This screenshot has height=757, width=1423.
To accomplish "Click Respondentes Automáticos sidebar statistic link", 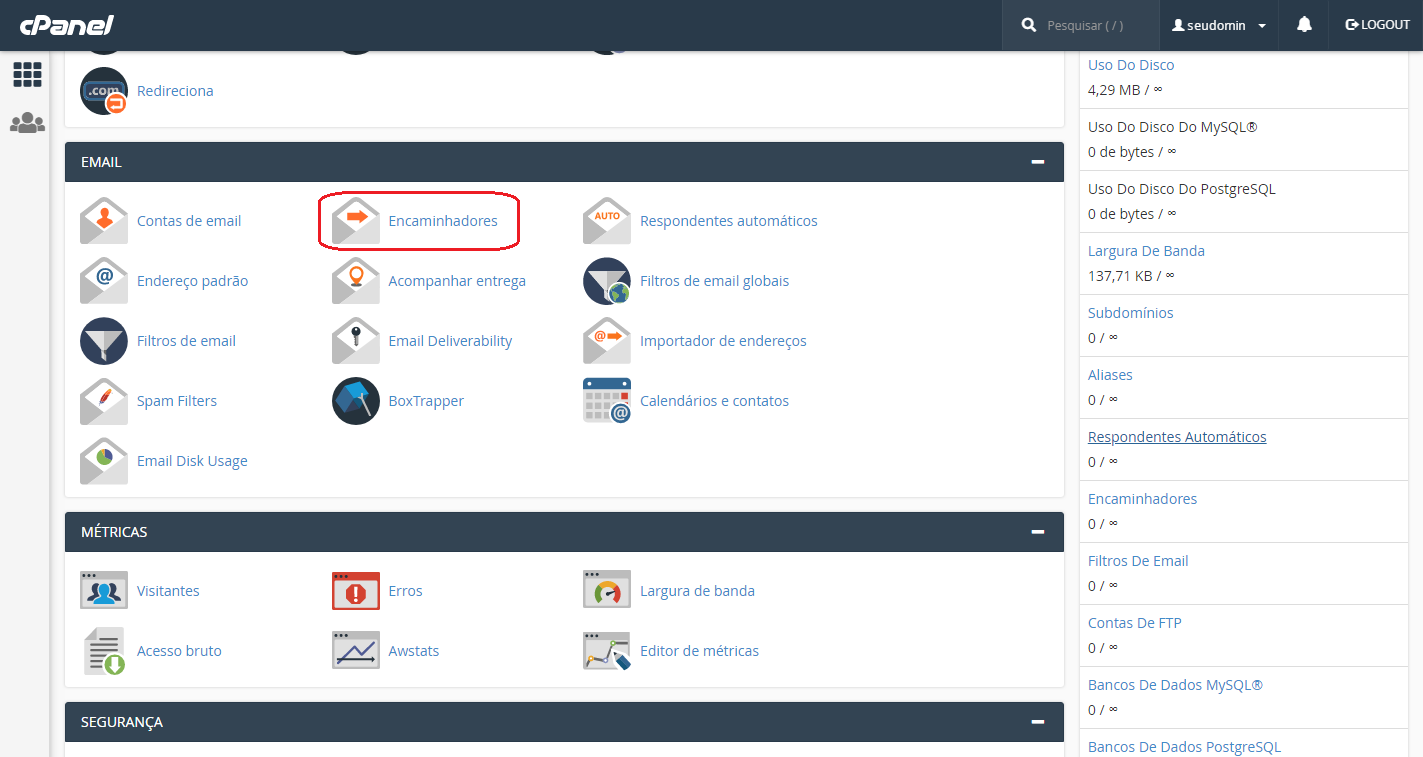I will [x=1177, y=437].
